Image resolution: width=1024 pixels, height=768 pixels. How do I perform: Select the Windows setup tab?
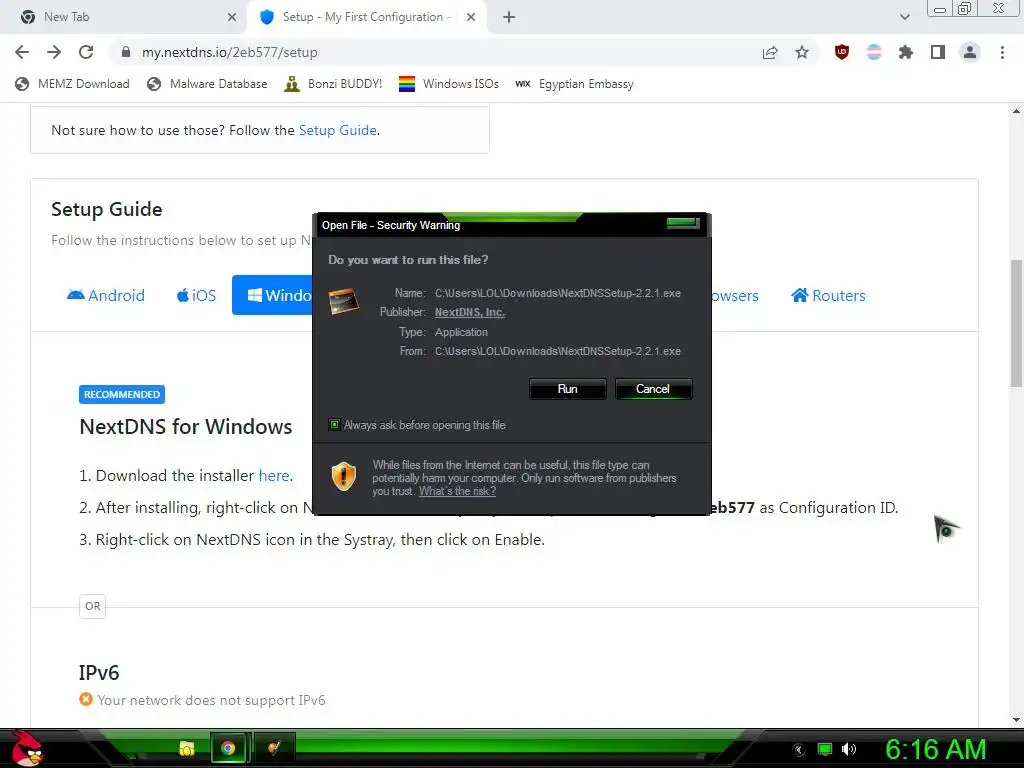[x=272, y=295]
